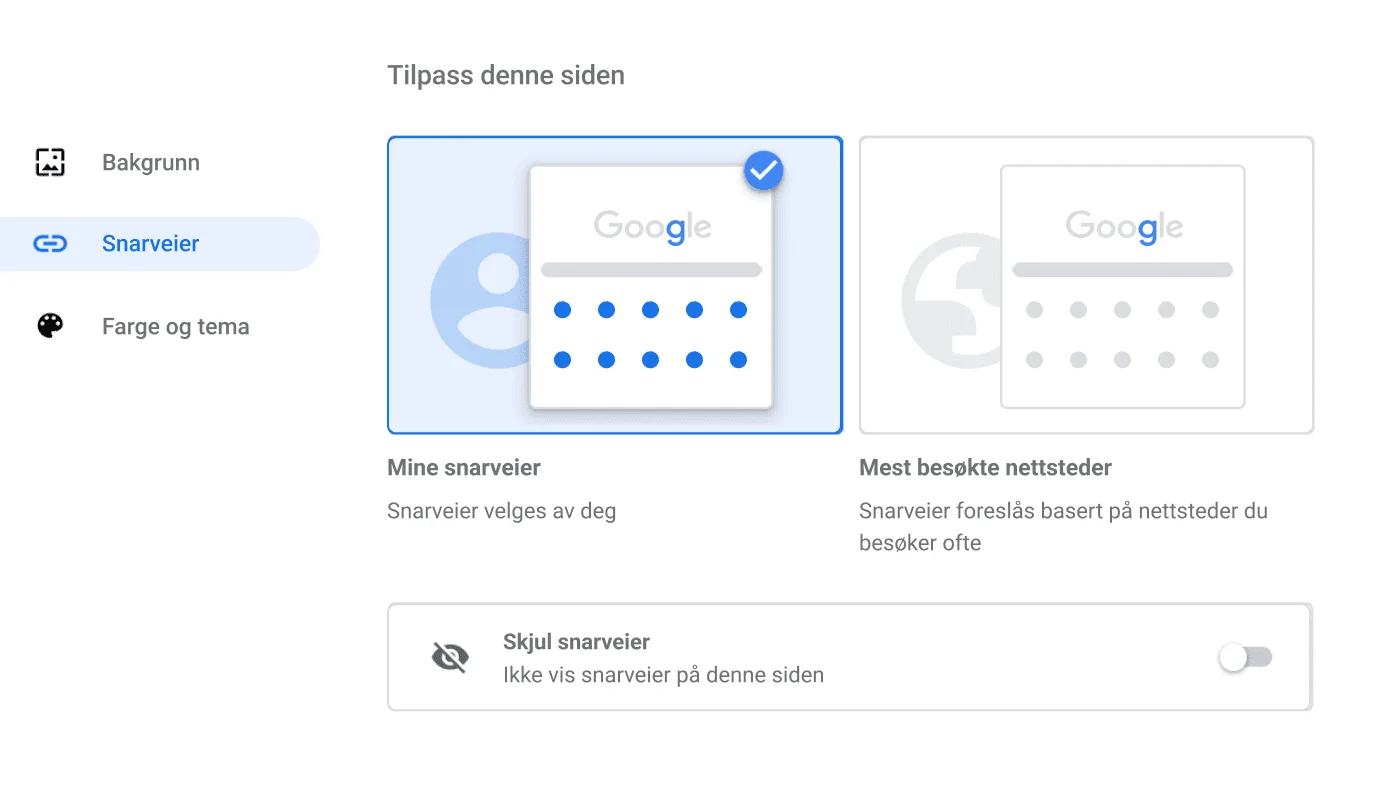
Task: Click the Google logo in the selected card
Action: 651,226
